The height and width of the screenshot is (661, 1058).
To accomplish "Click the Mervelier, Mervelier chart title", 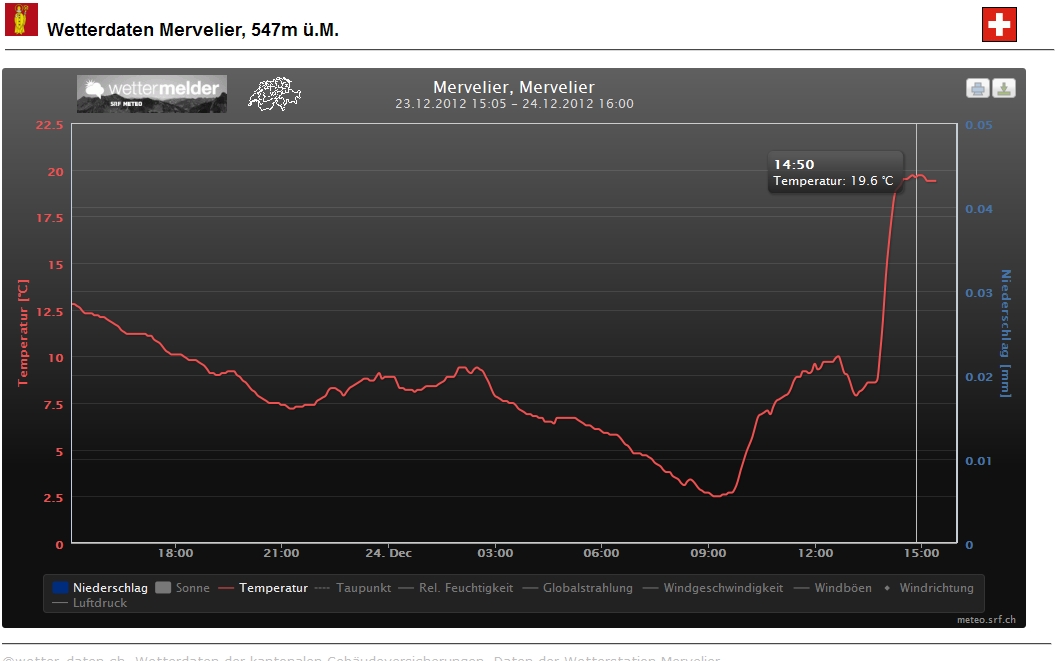I will click(514, 88).
